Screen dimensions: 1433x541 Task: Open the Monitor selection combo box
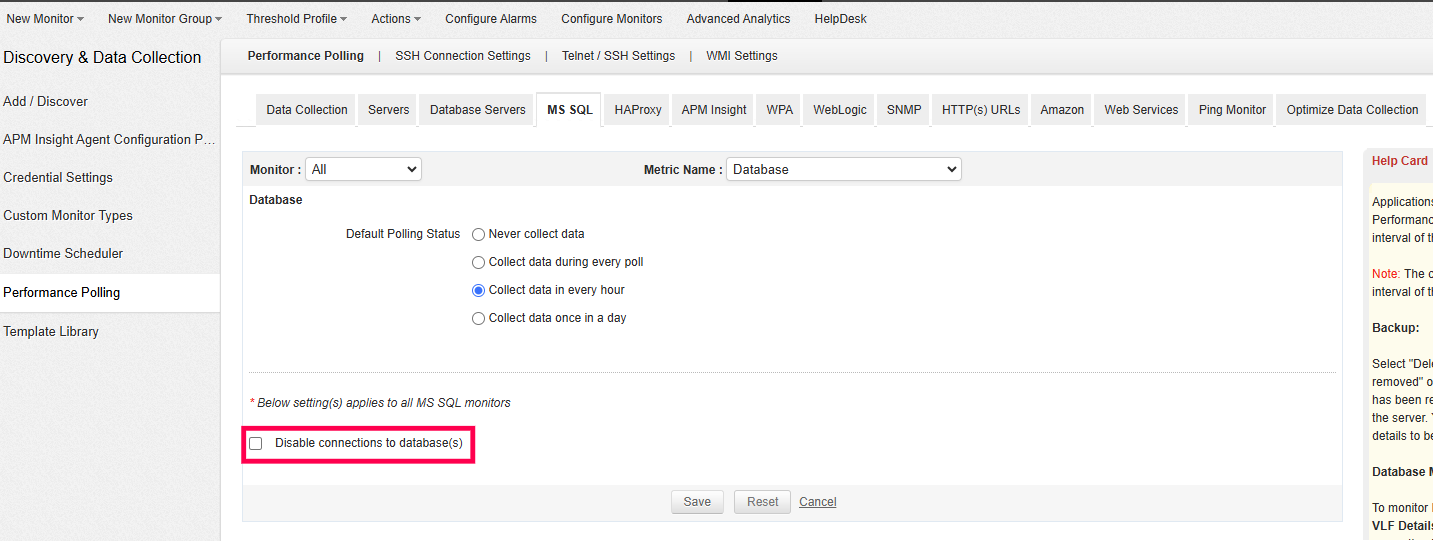coord(363,170)
